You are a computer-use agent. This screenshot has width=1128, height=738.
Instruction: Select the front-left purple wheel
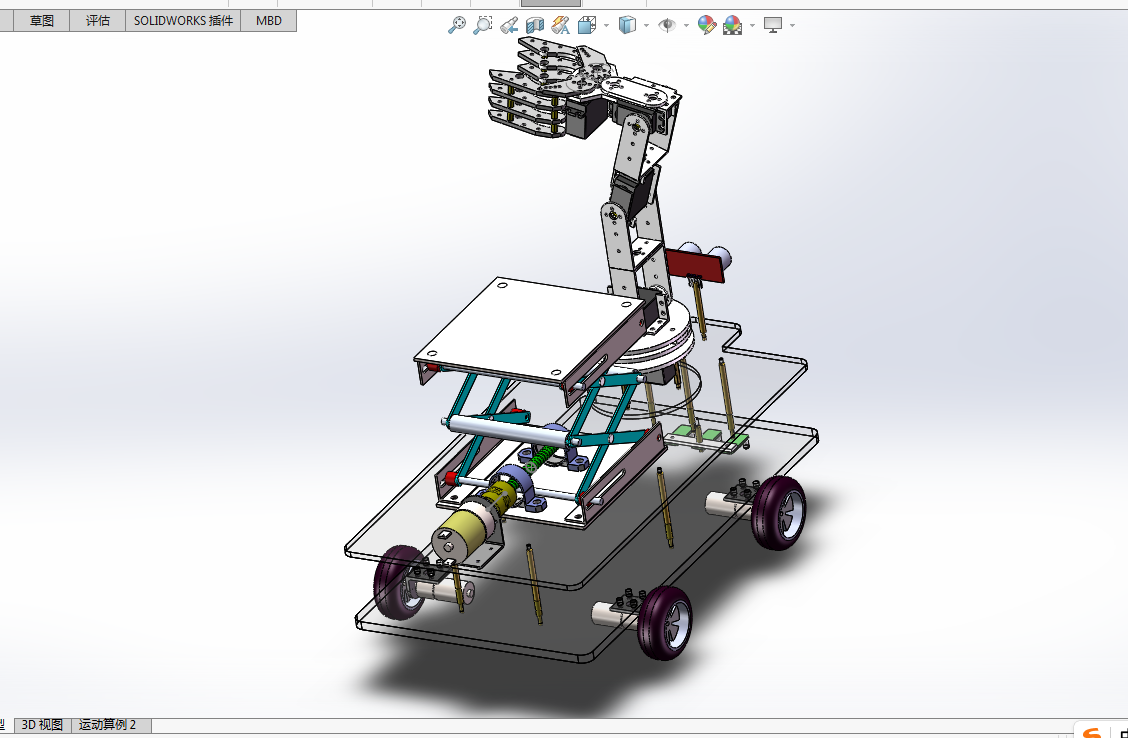tap(401, 583)
